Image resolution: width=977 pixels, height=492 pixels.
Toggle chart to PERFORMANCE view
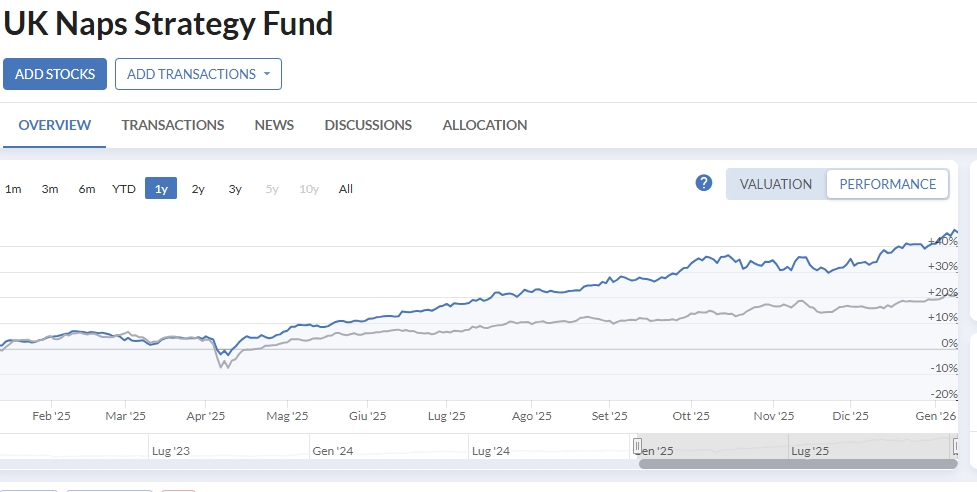(x=887, y=184)
